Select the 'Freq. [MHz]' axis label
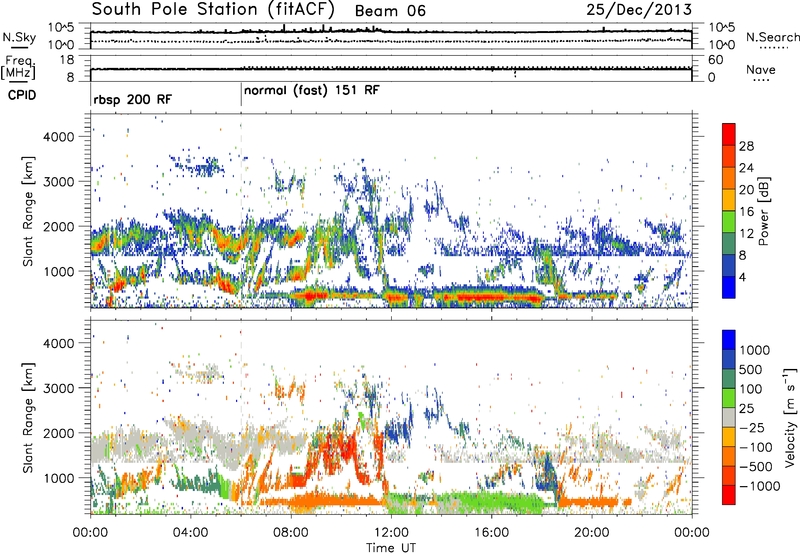 coord(18,68)
